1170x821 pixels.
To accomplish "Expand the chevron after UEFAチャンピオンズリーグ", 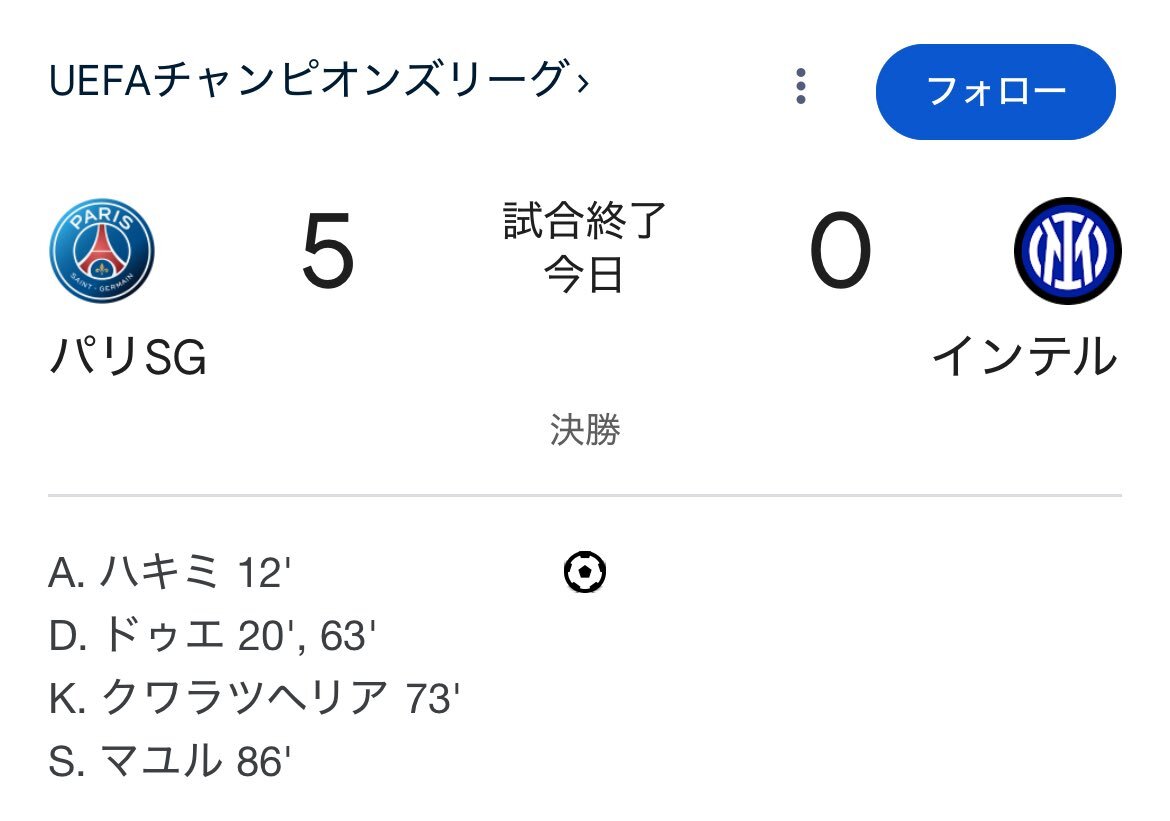I will tap(583, 83).
